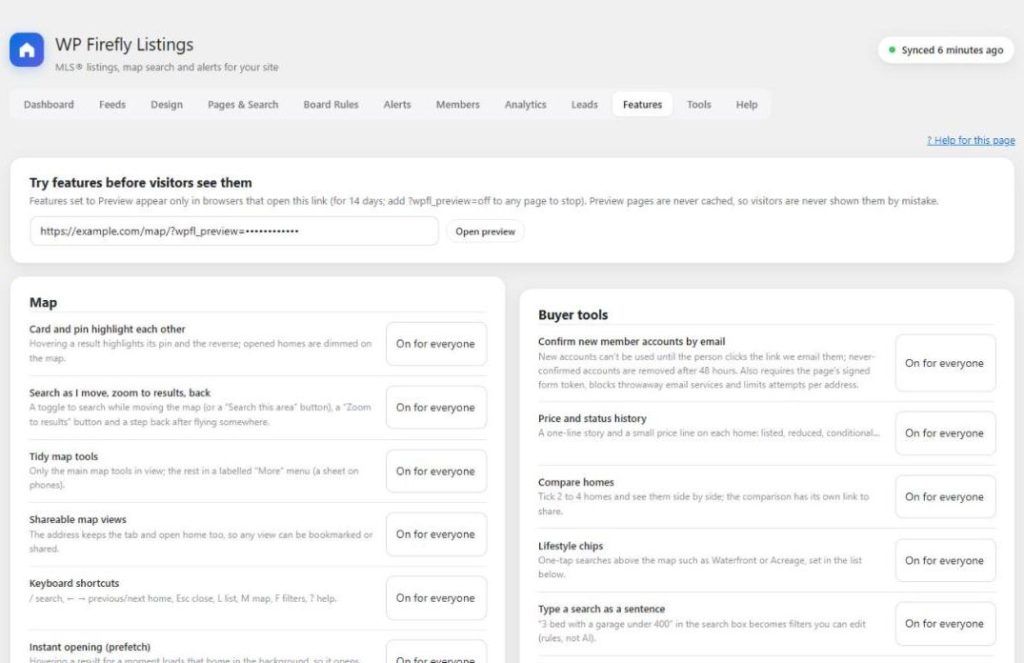Change the Price and status history setting
The image size is (1024, 663).
[x=945, y=433]
